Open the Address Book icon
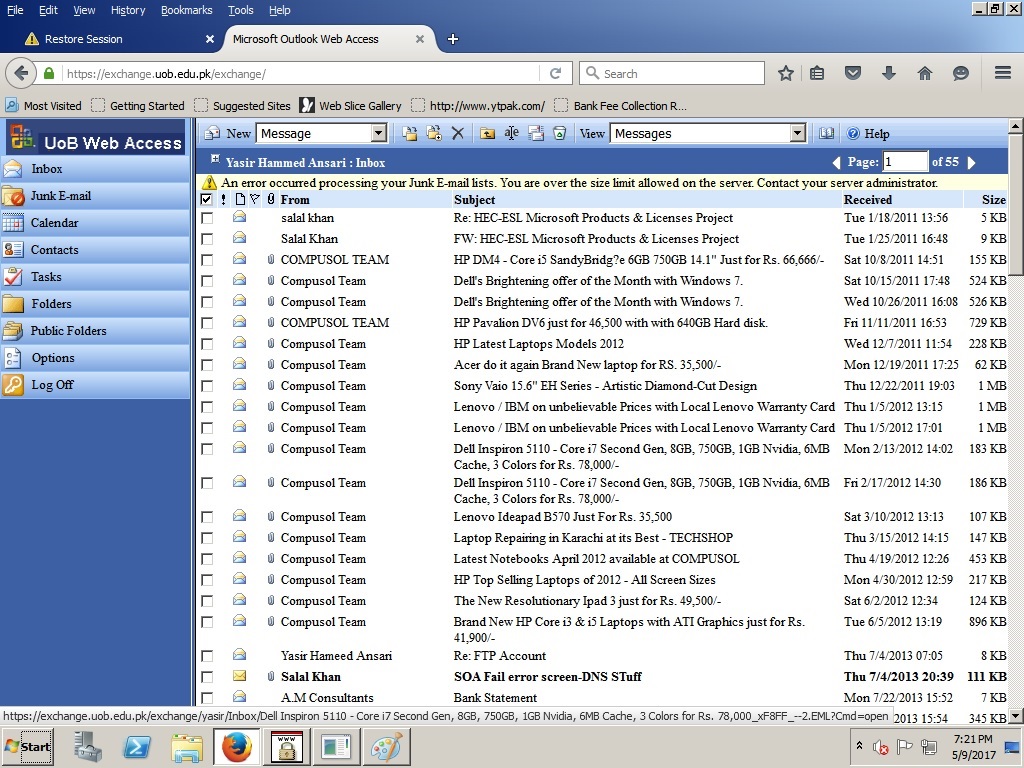 827,133
